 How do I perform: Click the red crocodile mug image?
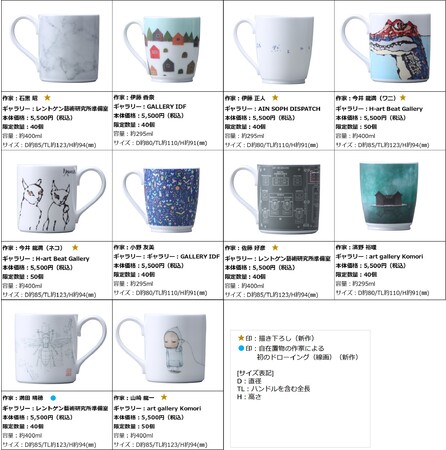387,47
